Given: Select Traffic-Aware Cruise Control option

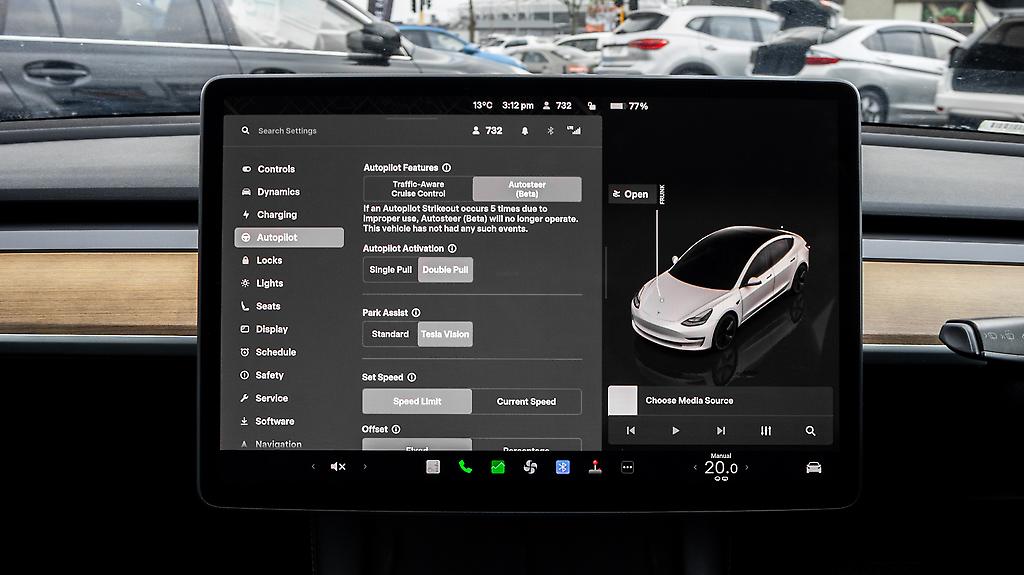Looking at the screenshot, I should tap(418, 189).
